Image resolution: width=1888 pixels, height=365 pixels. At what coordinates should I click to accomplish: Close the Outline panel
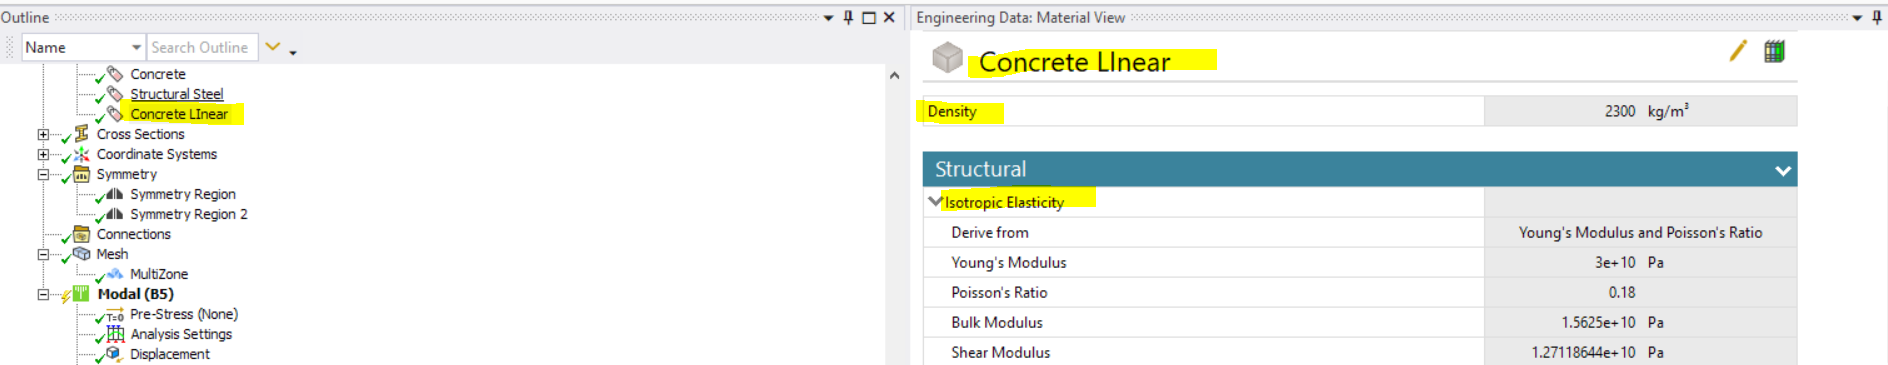pyautogui.click(x=889, y=17)
